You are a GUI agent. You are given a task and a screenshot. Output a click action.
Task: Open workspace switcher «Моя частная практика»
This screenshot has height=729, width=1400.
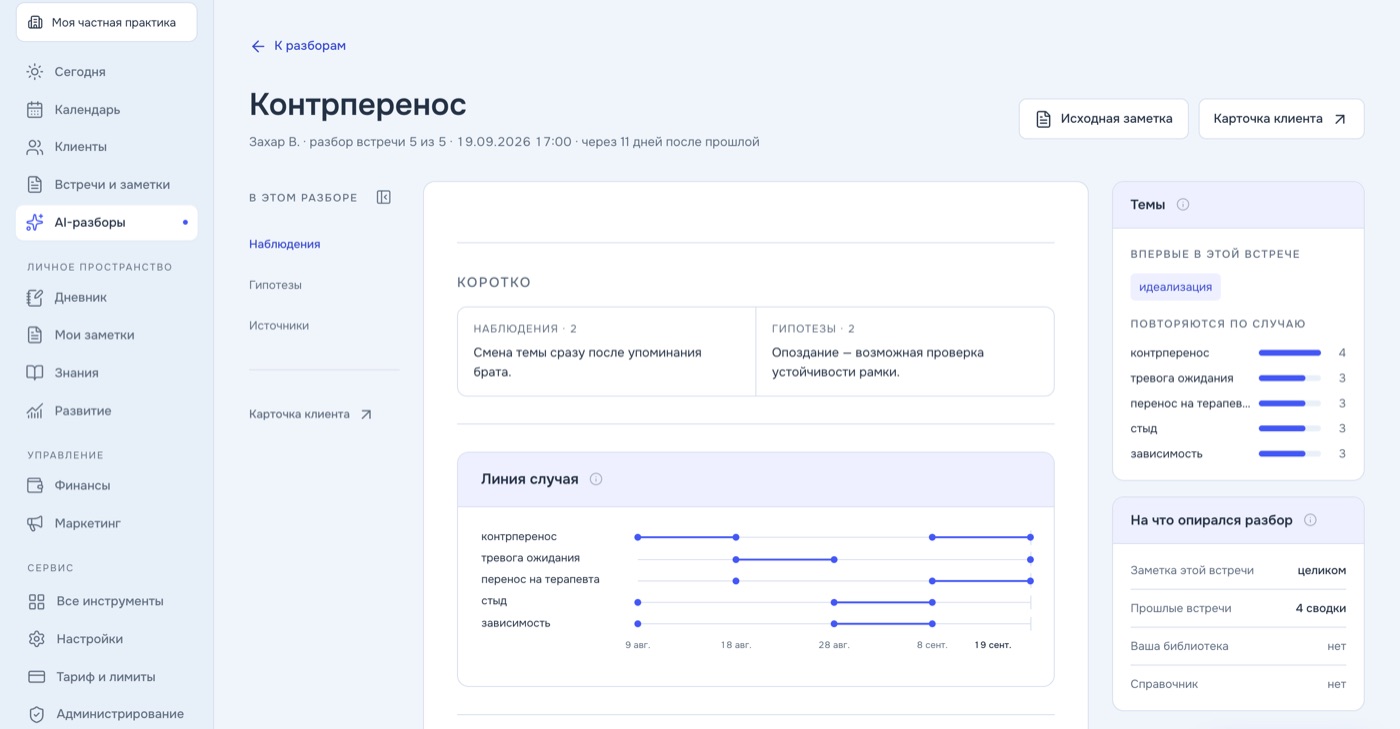[x=106, y=22]
